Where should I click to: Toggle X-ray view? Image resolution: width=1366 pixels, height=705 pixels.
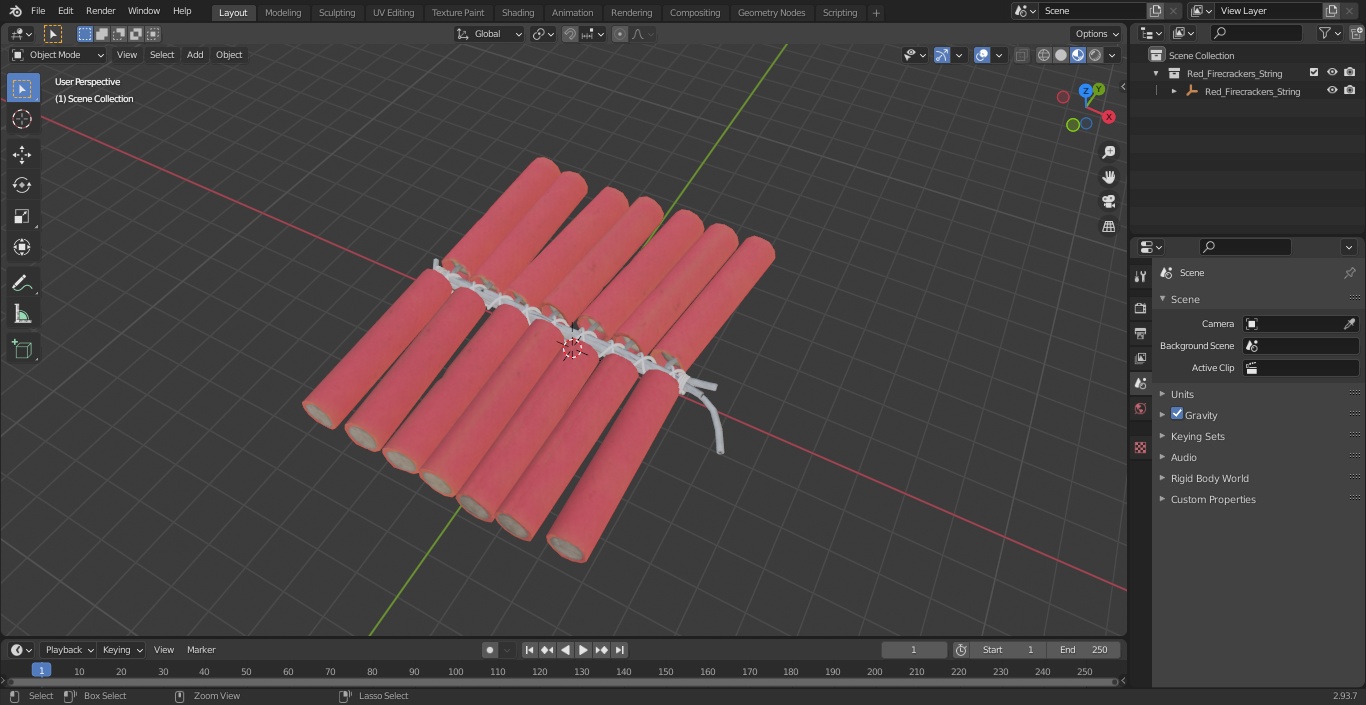pos(1021,55)
